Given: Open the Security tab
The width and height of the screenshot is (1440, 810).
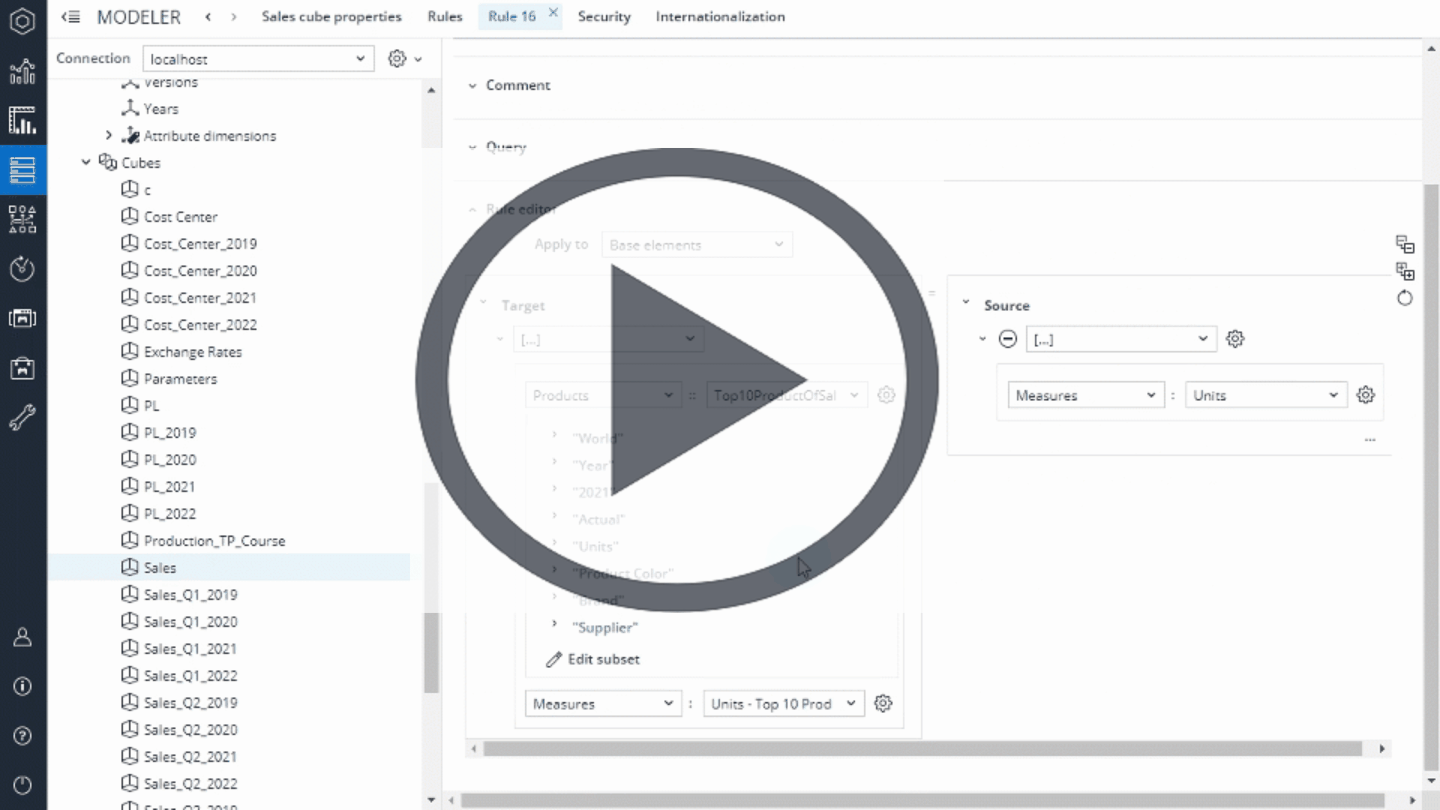Looking at the screenshot, I should point(604,16).
